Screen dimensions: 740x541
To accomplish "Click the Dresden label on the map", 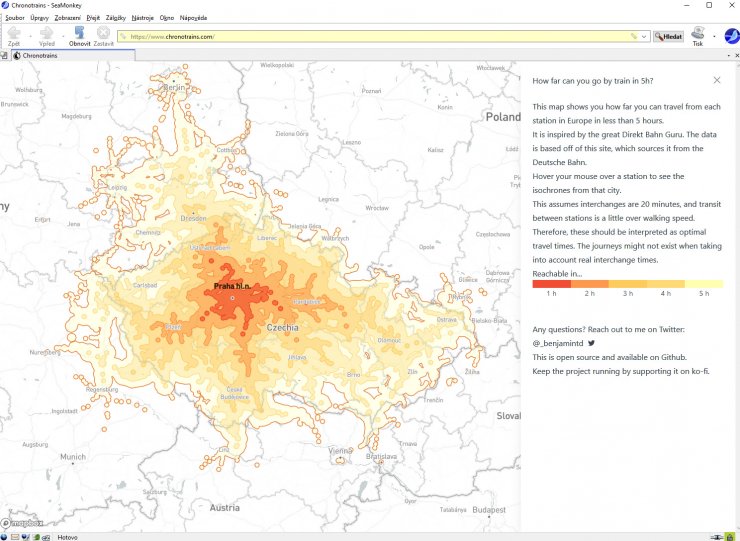I will [x=193, y=219].
